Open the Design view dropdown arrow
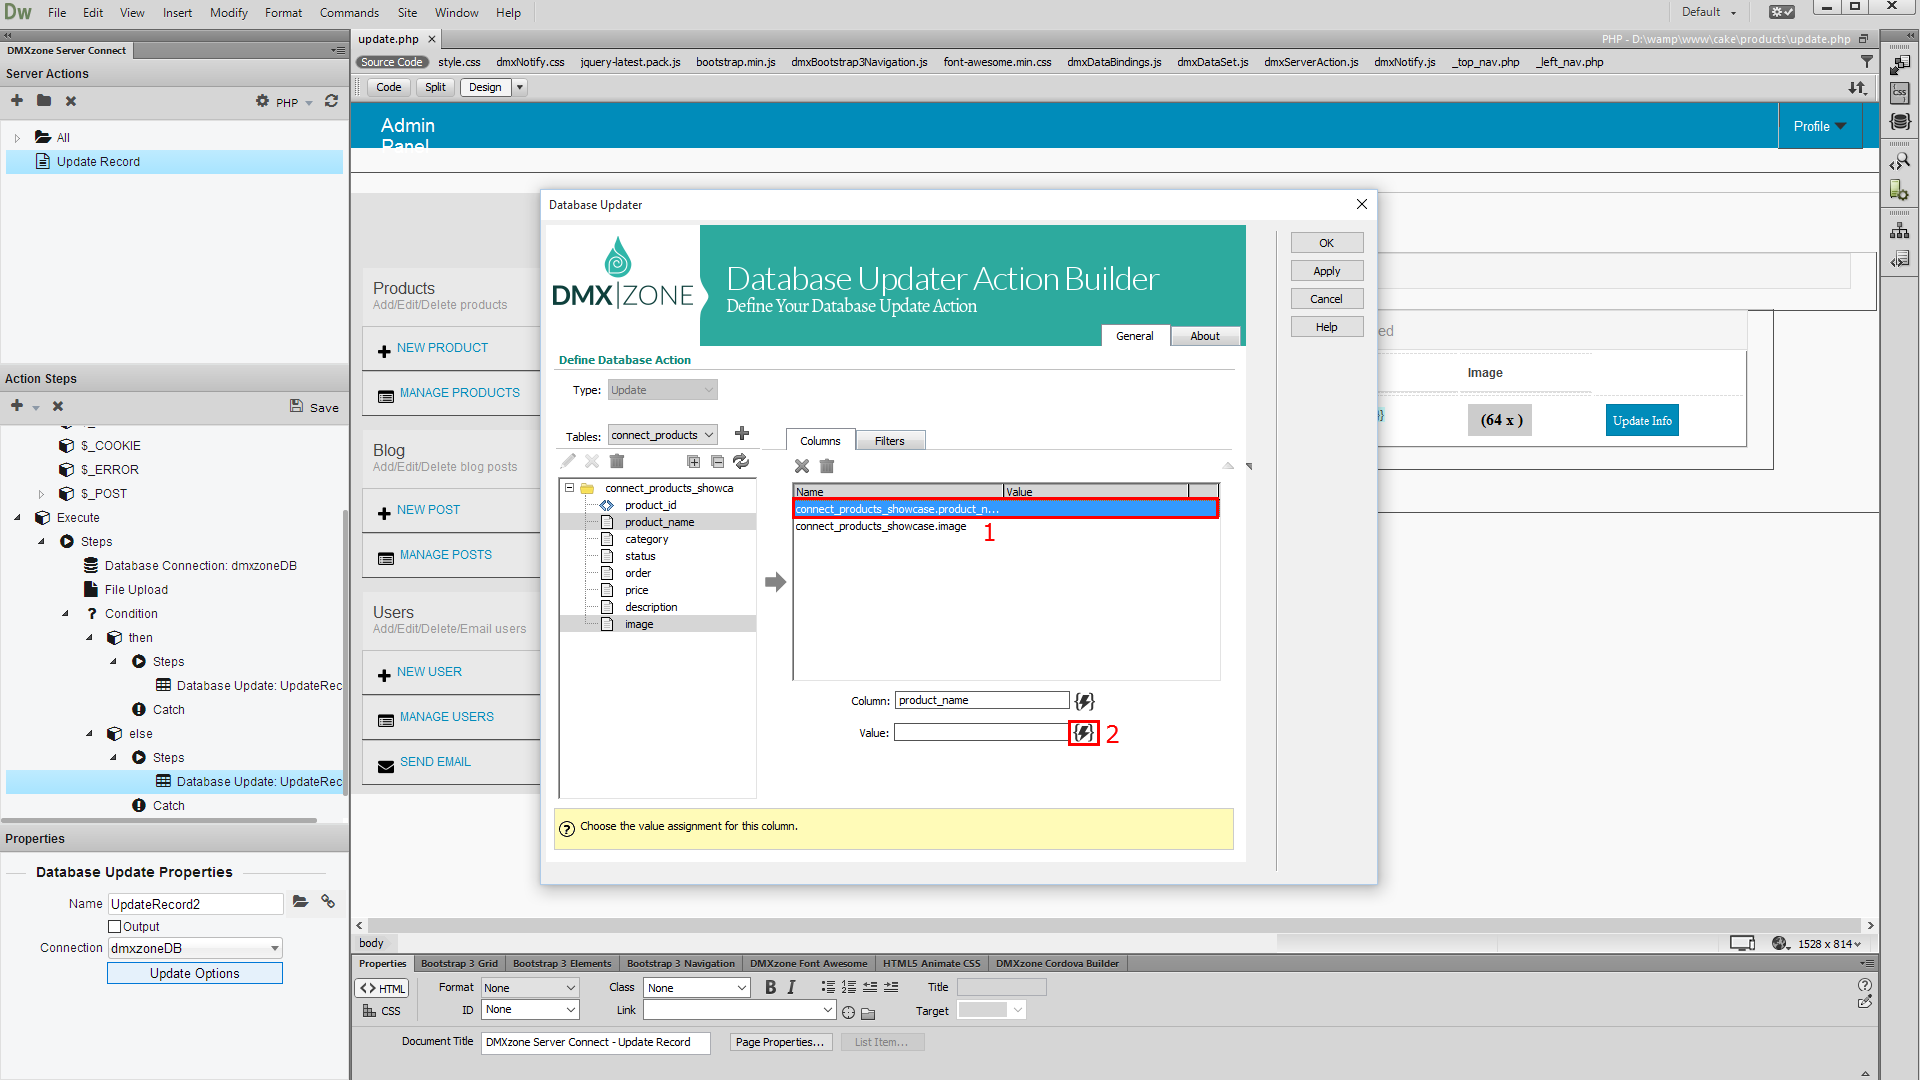The image size is (1920, 1080). coord(520,87)
